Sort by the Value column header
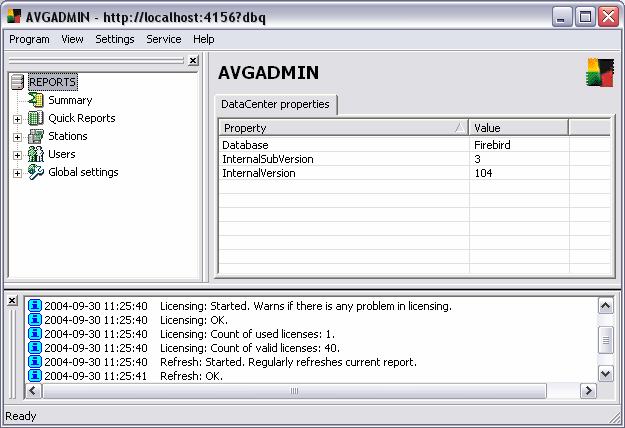Screen dimensions: 625x428 pos(519,128)
